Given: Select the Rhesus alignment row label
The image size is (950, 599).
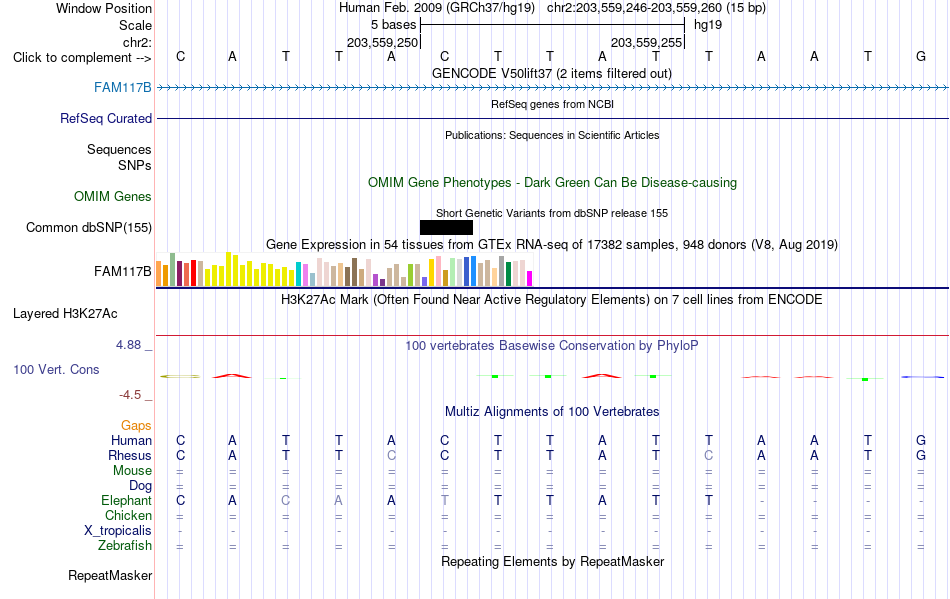Looking at the screenshot, I should [x=130, y=455].
